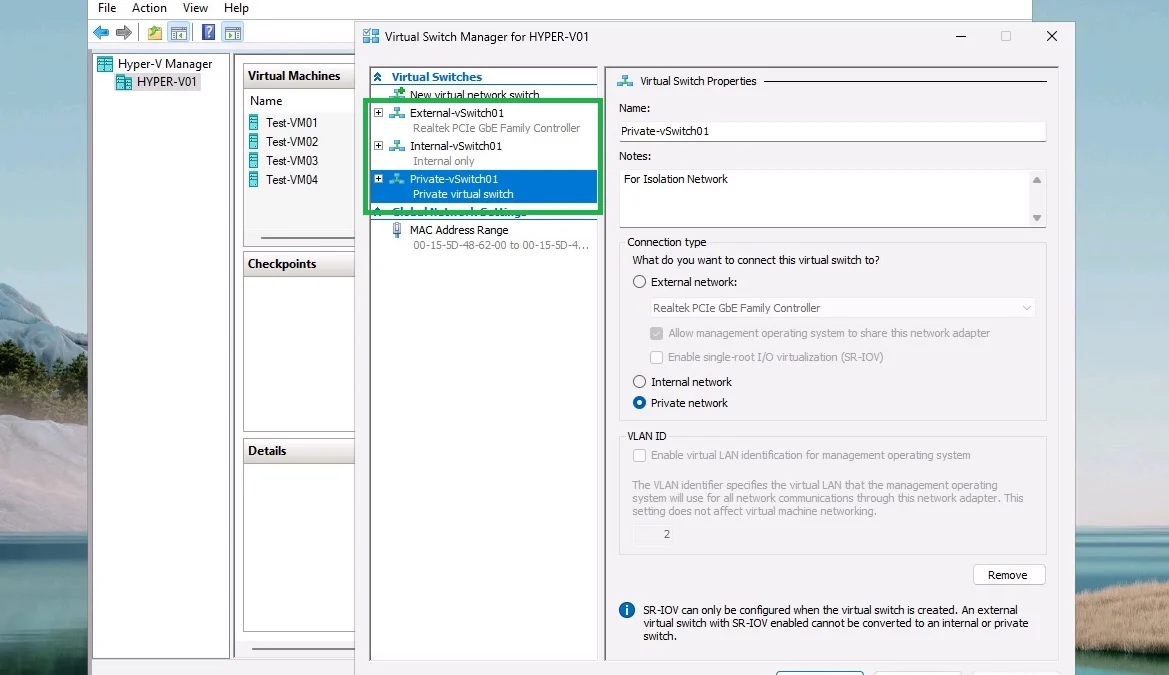Image resolution: width=1169 pixels, height=675 pixels.
Task: Expand the External-vSwitch01 tree node
Action: point(379,113)
